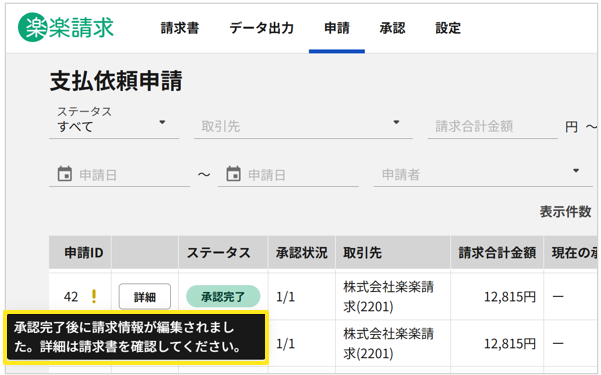This screenshot has height=375, width=601.
Task: Click the 楽楽請求 logo
Action: coord(66,27)
